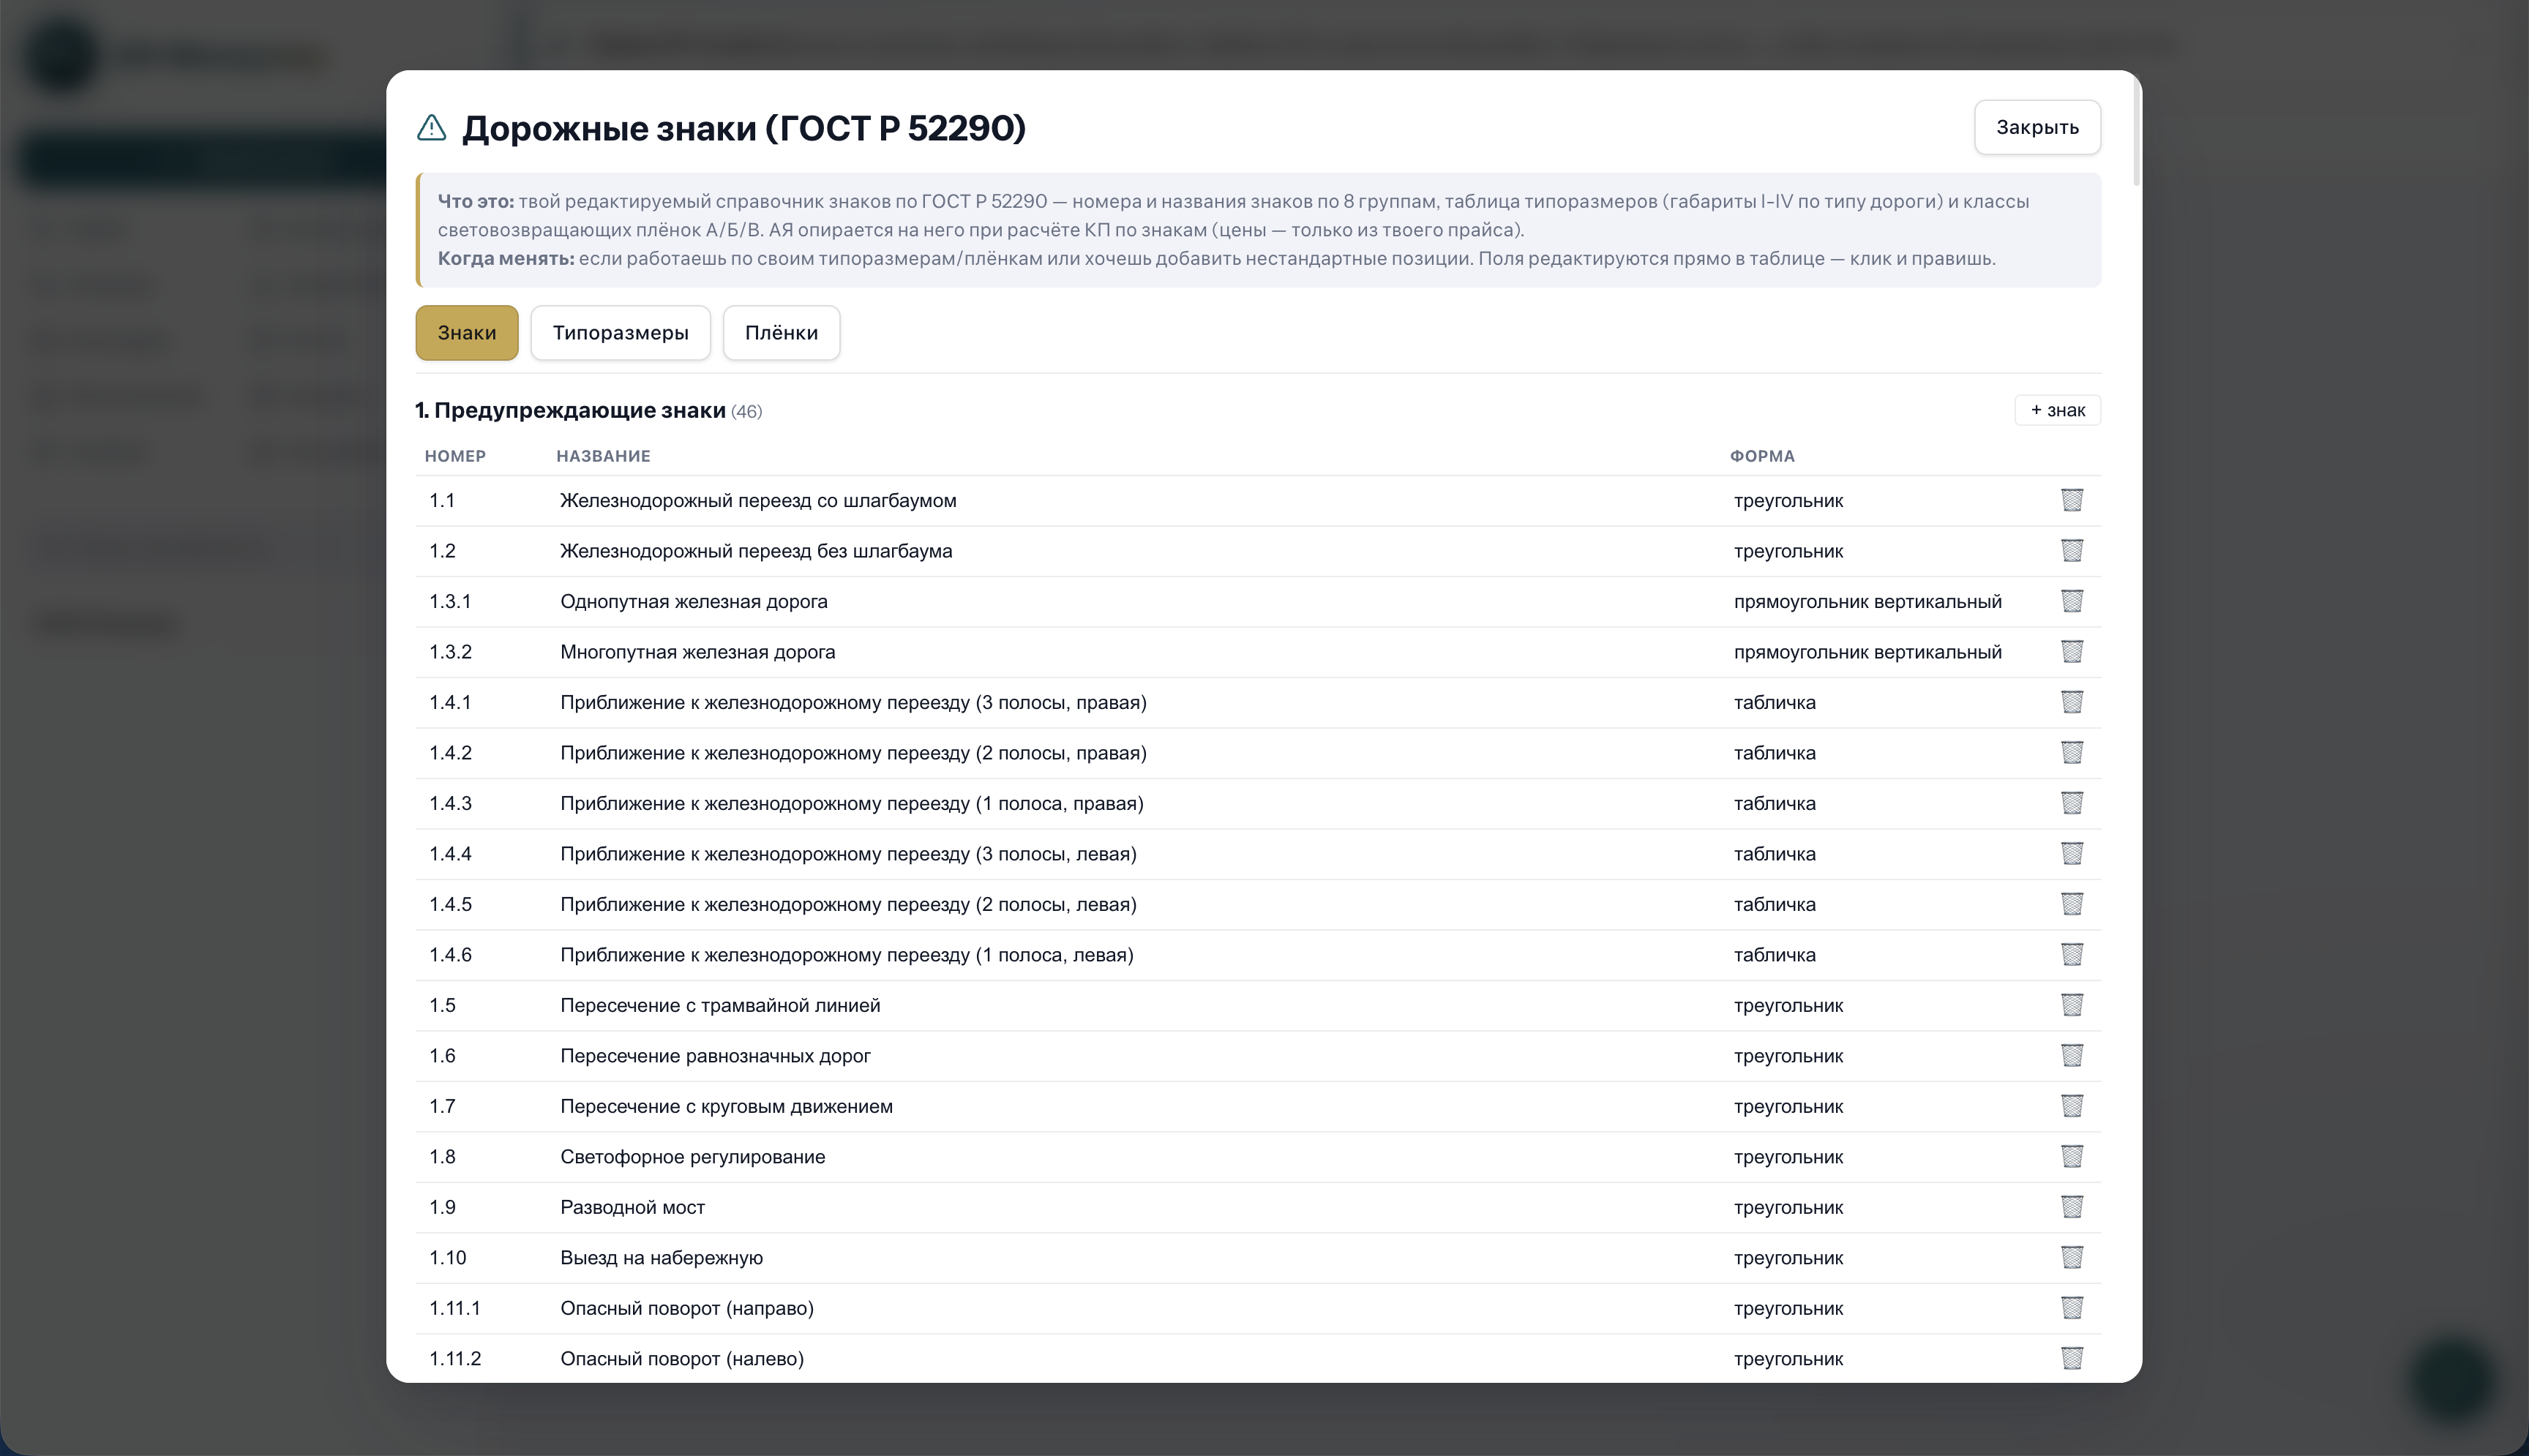
Task: Click the dialog vertical scrollbar
Action: (2136, 130)
